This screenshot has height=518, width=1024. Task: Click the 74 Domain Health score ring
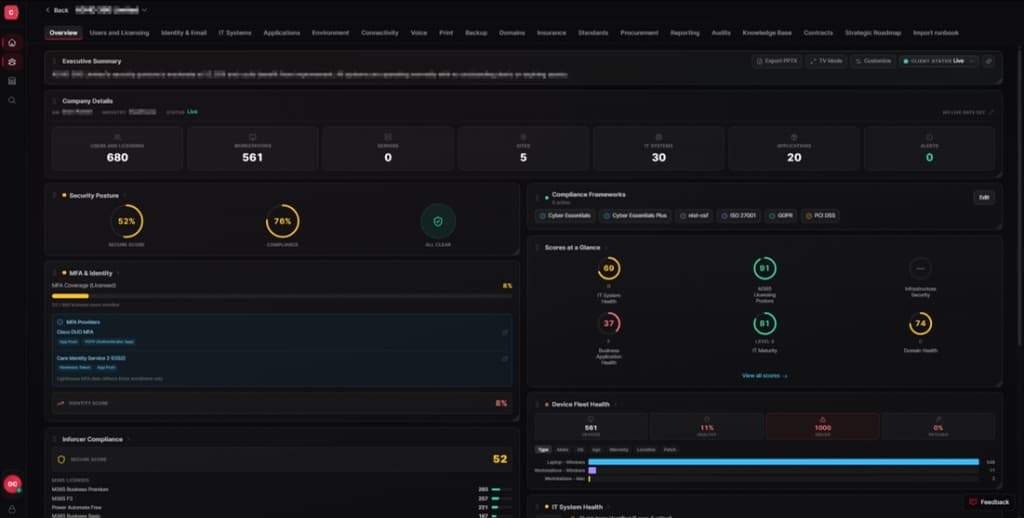point(920,323)
